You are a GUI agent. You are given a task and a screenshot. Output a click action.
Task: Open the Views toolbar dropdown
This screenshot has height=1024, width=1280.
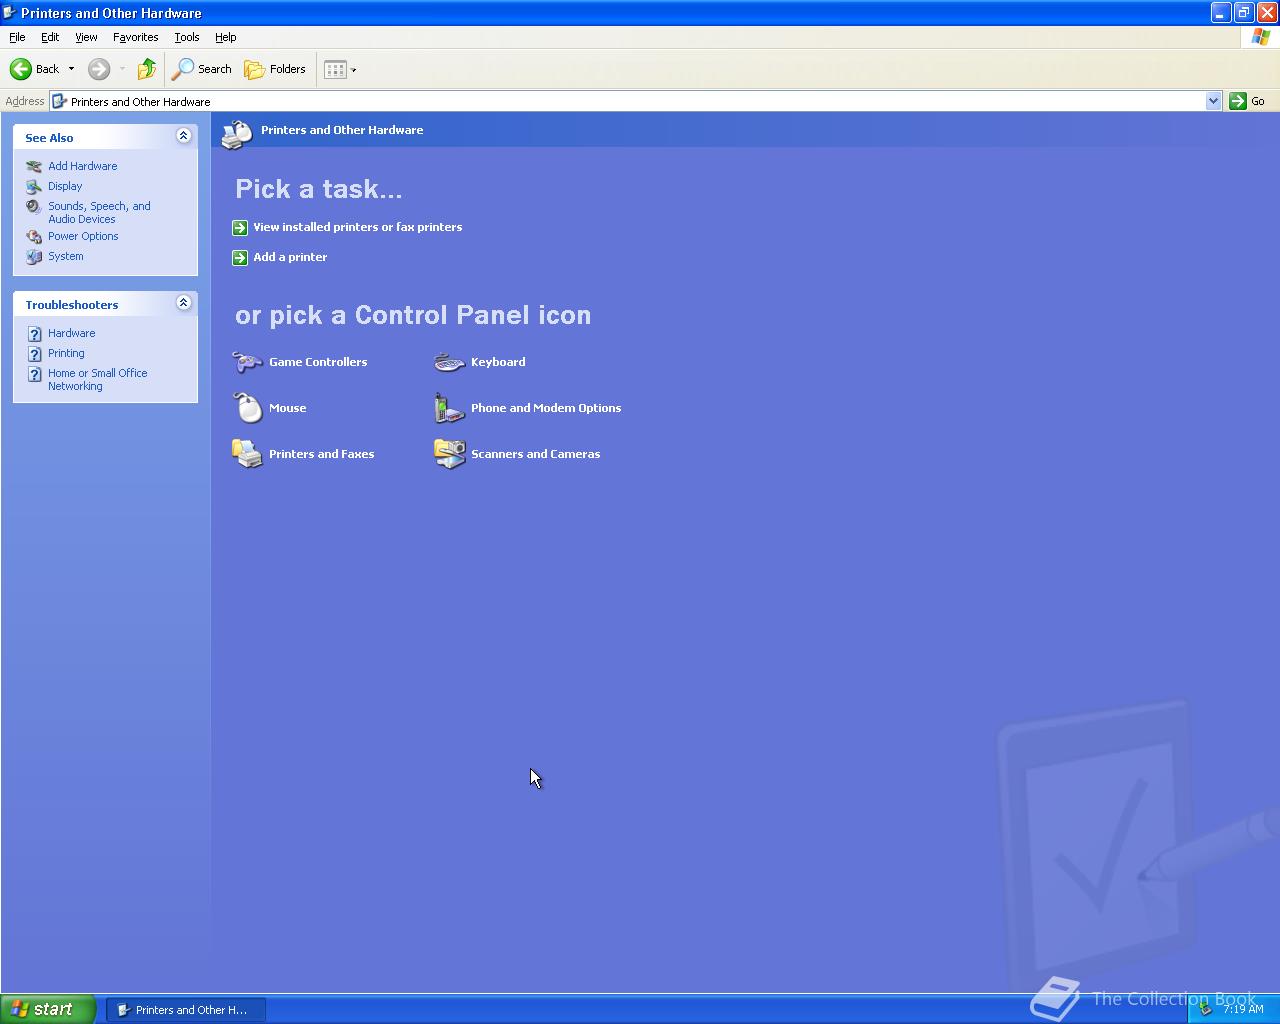[x=340, y=69]
